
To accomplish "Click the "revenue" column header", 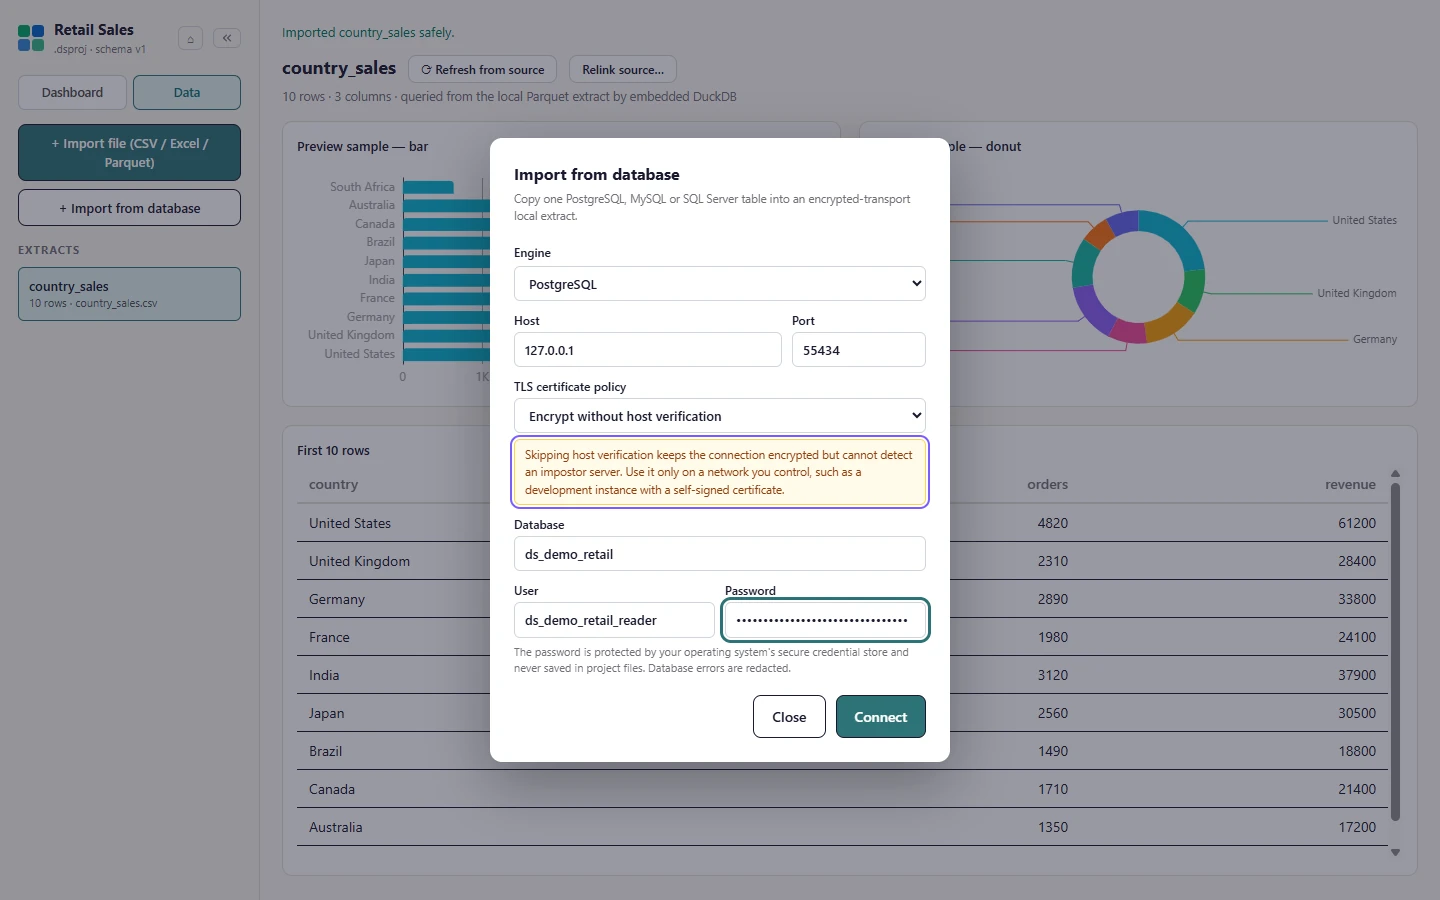I will (1350, 484).
